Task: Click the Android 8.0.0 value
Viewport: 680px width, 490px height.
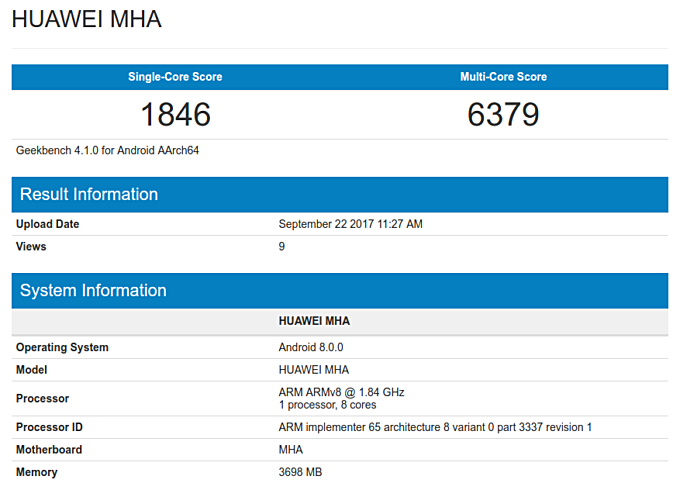Action: tap(310, 347)
